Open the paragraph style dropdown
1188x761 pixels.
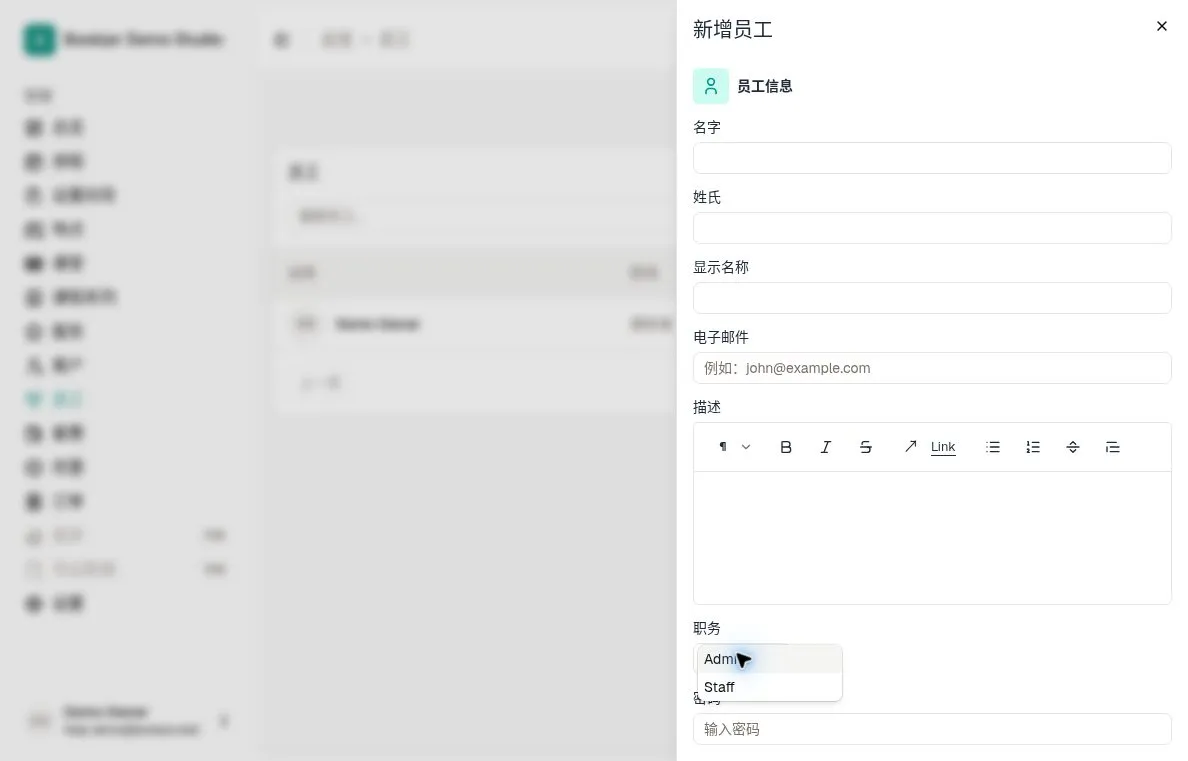[x=734, y=447]
